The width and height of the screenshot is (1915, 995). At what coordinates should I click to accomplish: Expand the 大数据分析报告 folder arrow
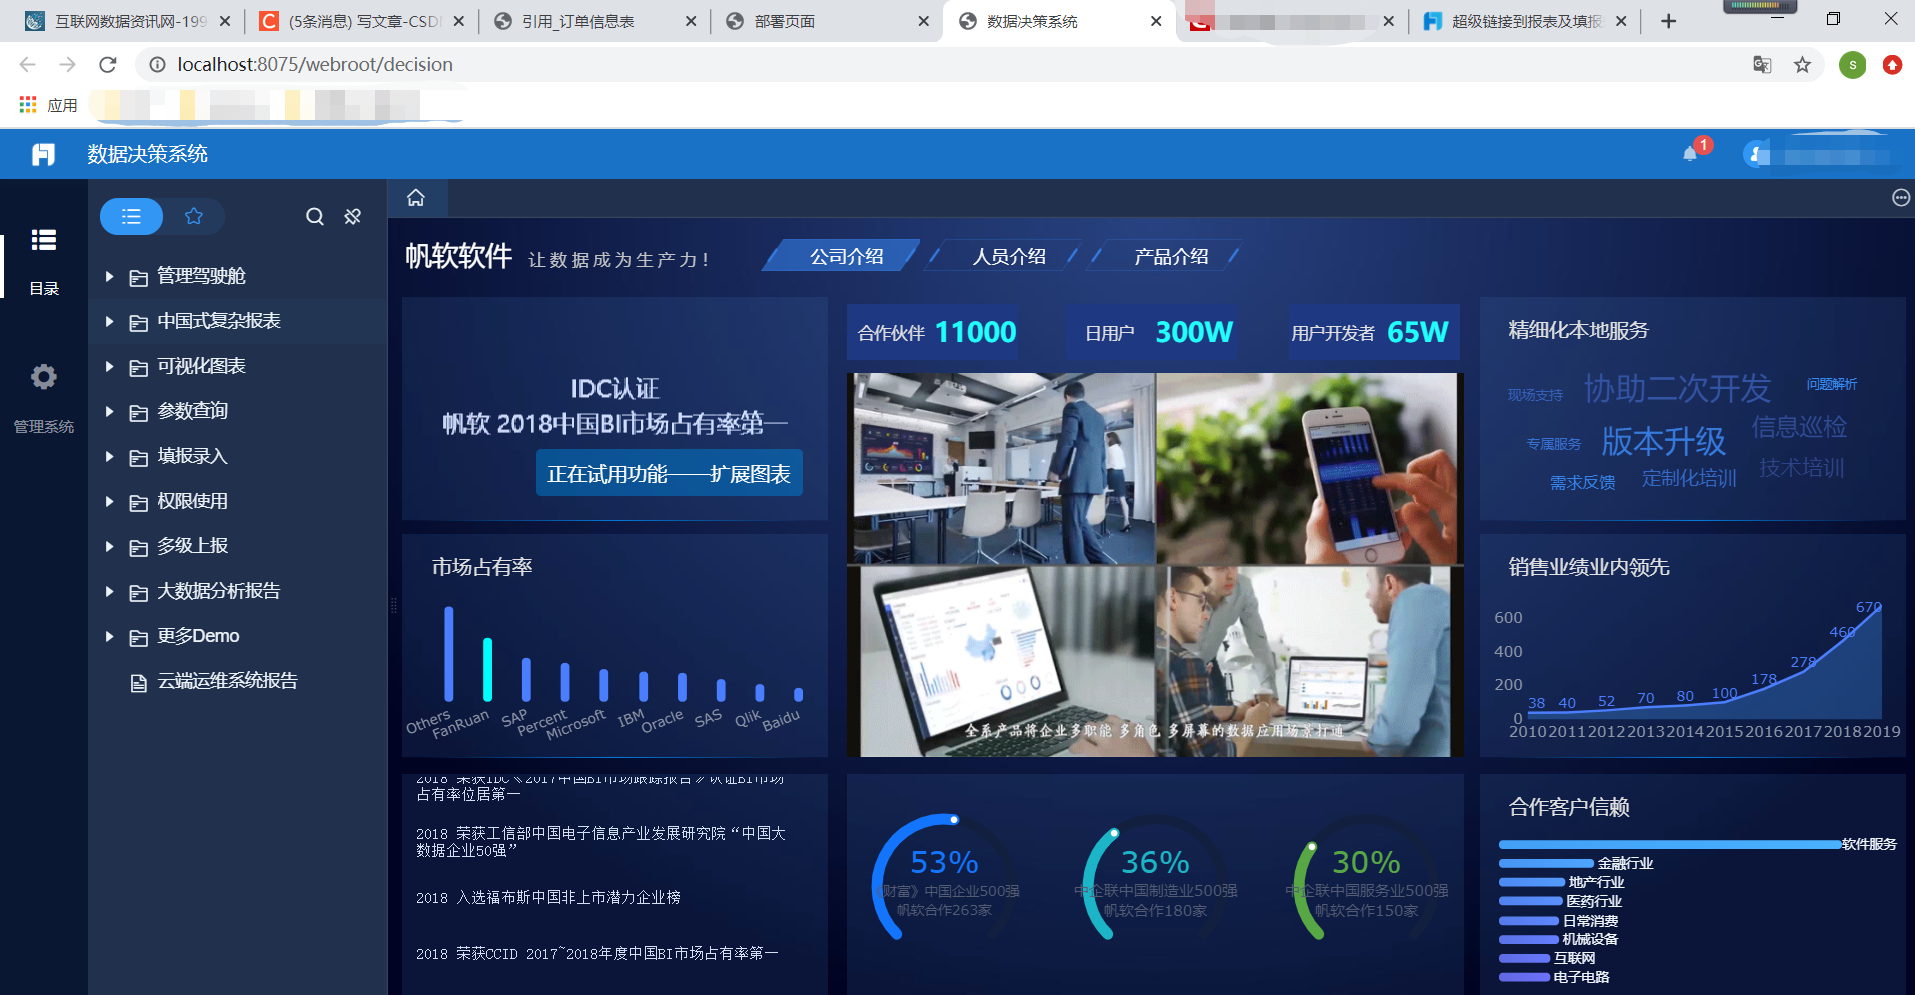click(109, 591)
